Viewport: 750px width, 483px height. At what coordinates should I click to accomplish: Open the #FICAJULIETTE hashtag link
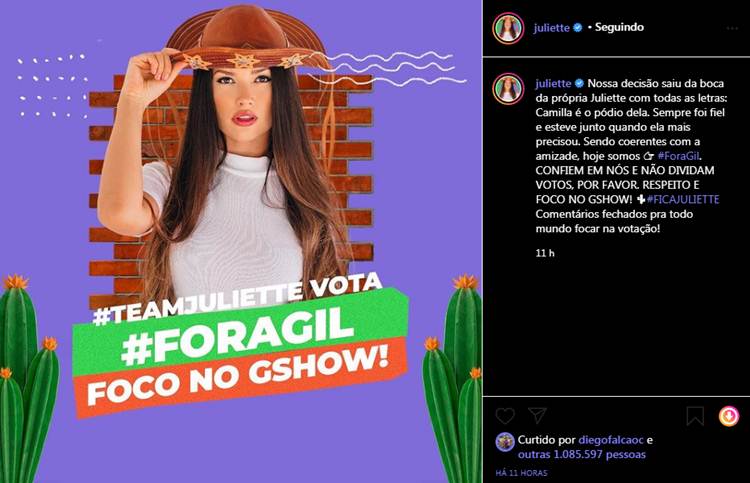coord(683,199)
